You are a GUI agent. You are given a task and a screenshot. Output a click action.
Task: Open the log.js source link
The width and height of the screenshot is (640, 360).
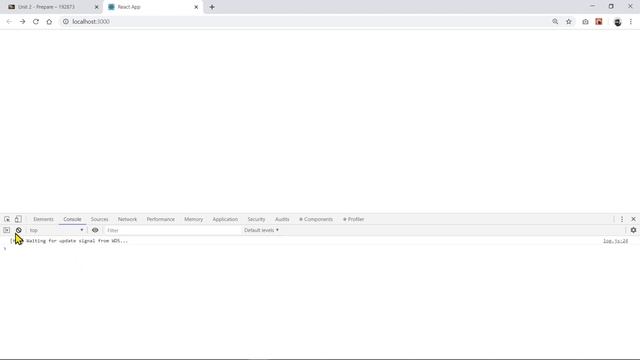click(x=616, y=241)
